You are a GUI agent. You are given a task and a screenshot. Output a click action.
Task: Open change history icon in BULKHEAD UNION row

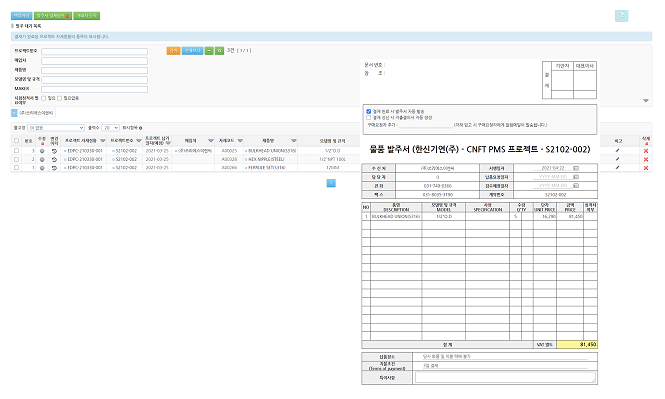(54, 151)
